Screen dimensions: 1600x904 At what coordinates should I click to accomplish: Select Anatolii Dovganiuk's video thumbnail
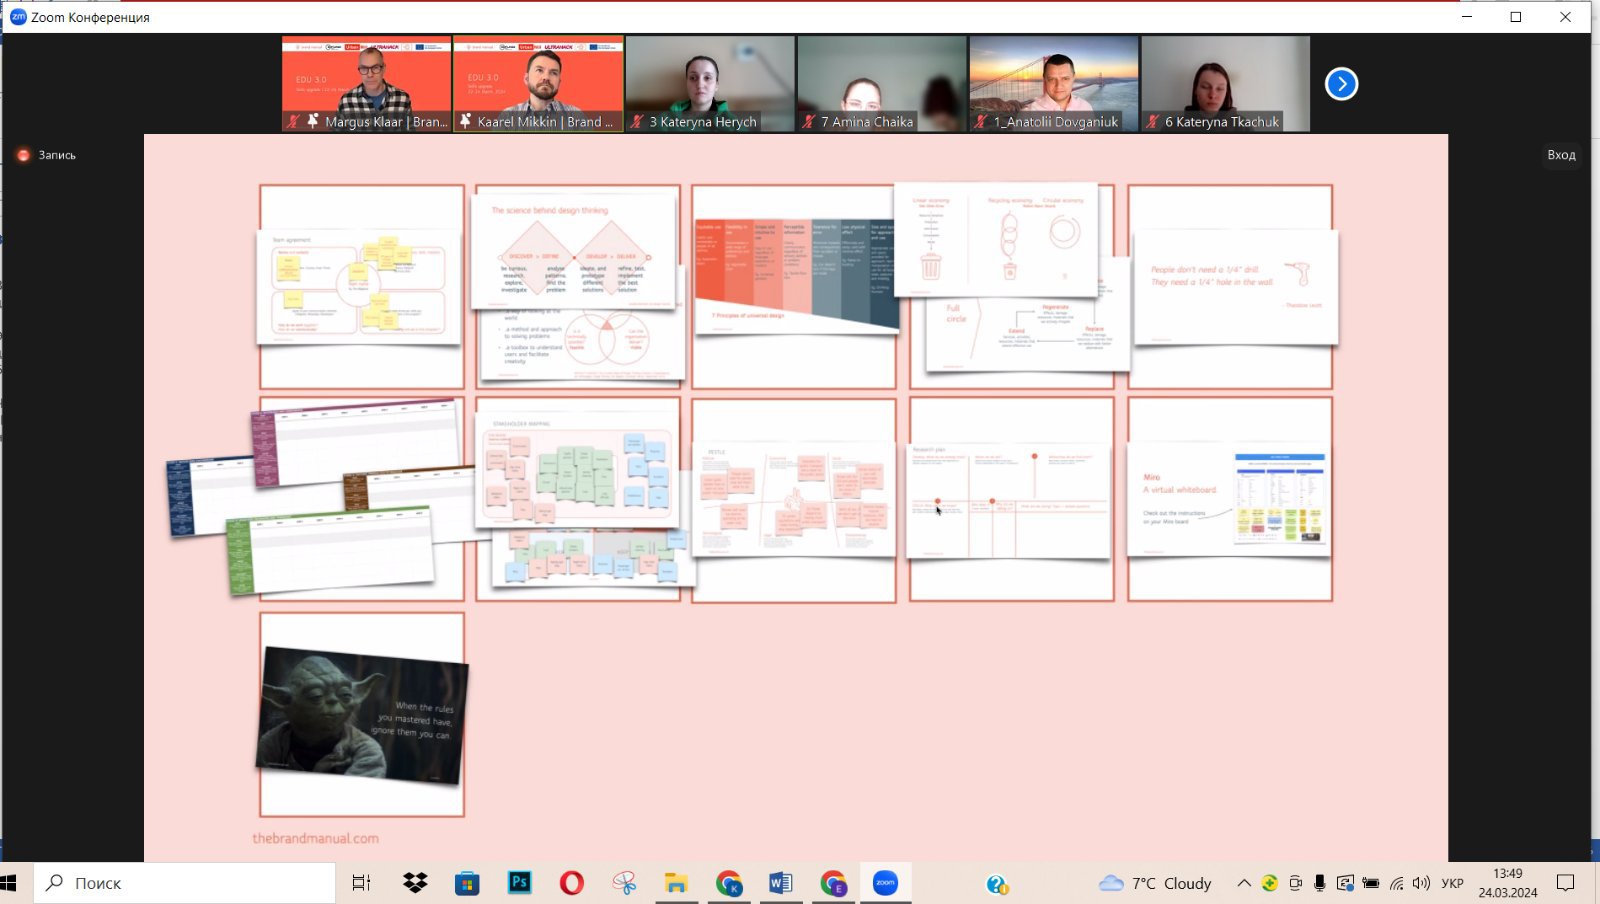click(x=1054, y=84)
